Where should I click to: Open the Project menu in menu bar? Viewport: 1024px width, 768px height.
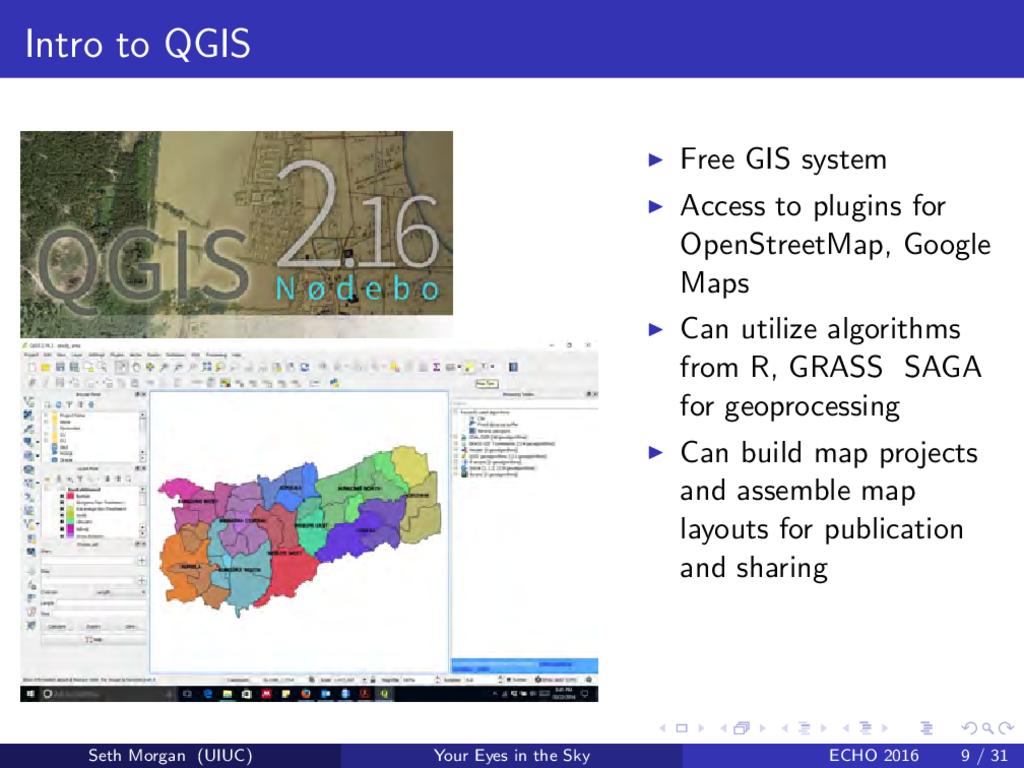pos(30,355)
